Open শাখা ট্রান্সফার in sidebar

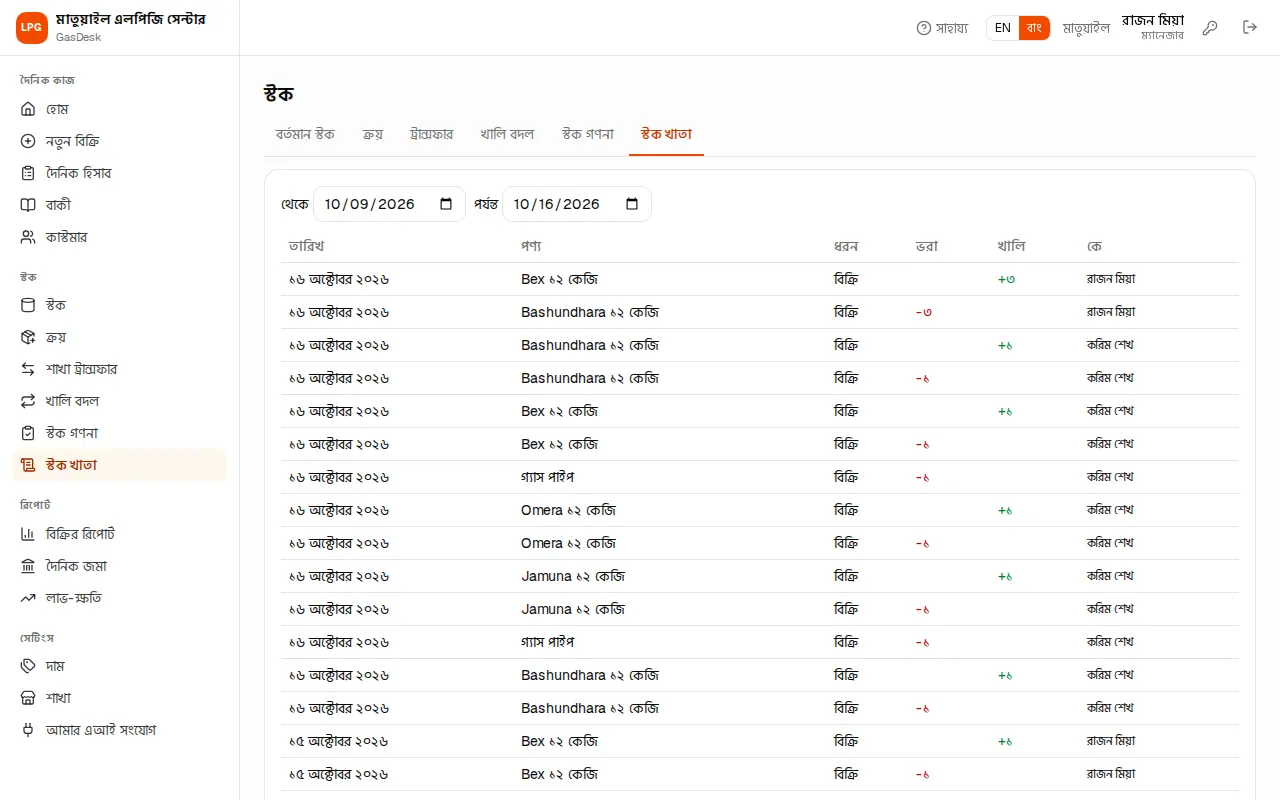(x=119, y=369)
